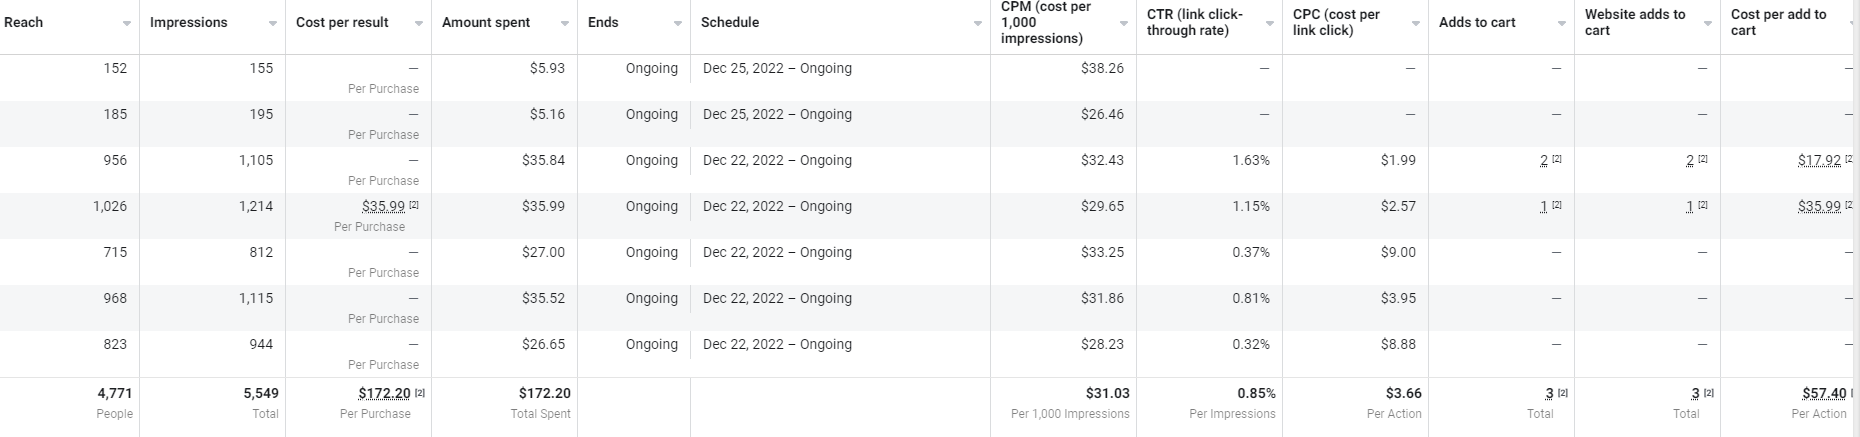
Task: Click footnote icon beside 2 in Adds to cart
Action: 1558,160
